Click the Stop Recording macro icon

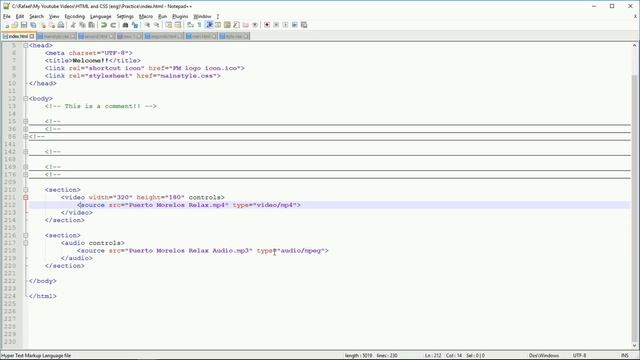coord(276,25)
